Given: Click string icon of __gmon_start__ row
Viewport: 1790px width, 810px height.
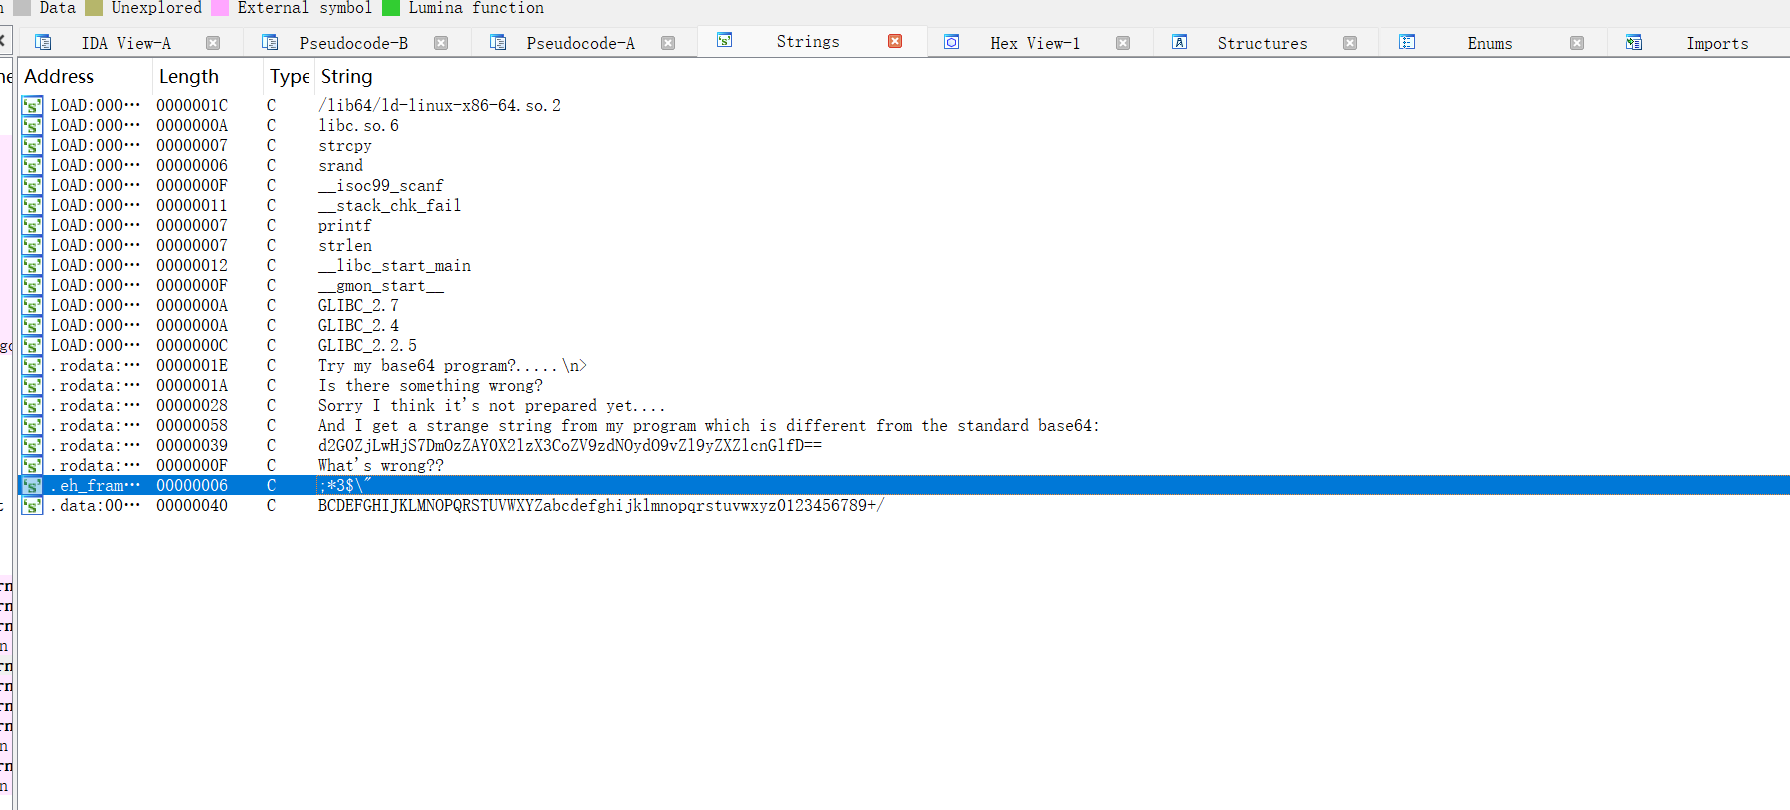Looking at the screenshot, I should pos(32,285).
